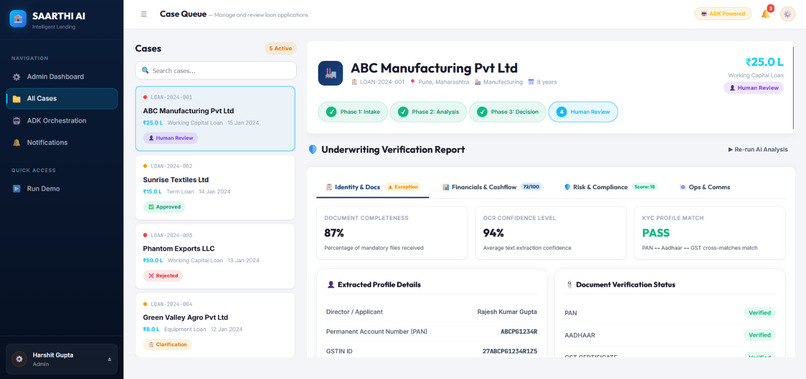
Task: Click the Admin Dashboard gear icon
Action: pos(16,77)
